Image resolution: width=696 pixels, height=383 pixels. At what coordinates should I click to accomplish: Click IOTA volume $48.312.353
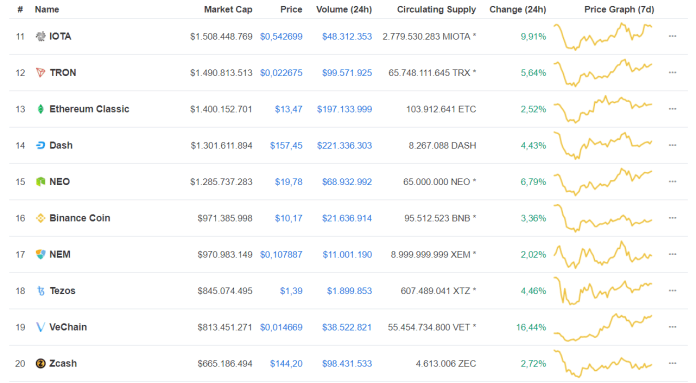pos(347,37)
